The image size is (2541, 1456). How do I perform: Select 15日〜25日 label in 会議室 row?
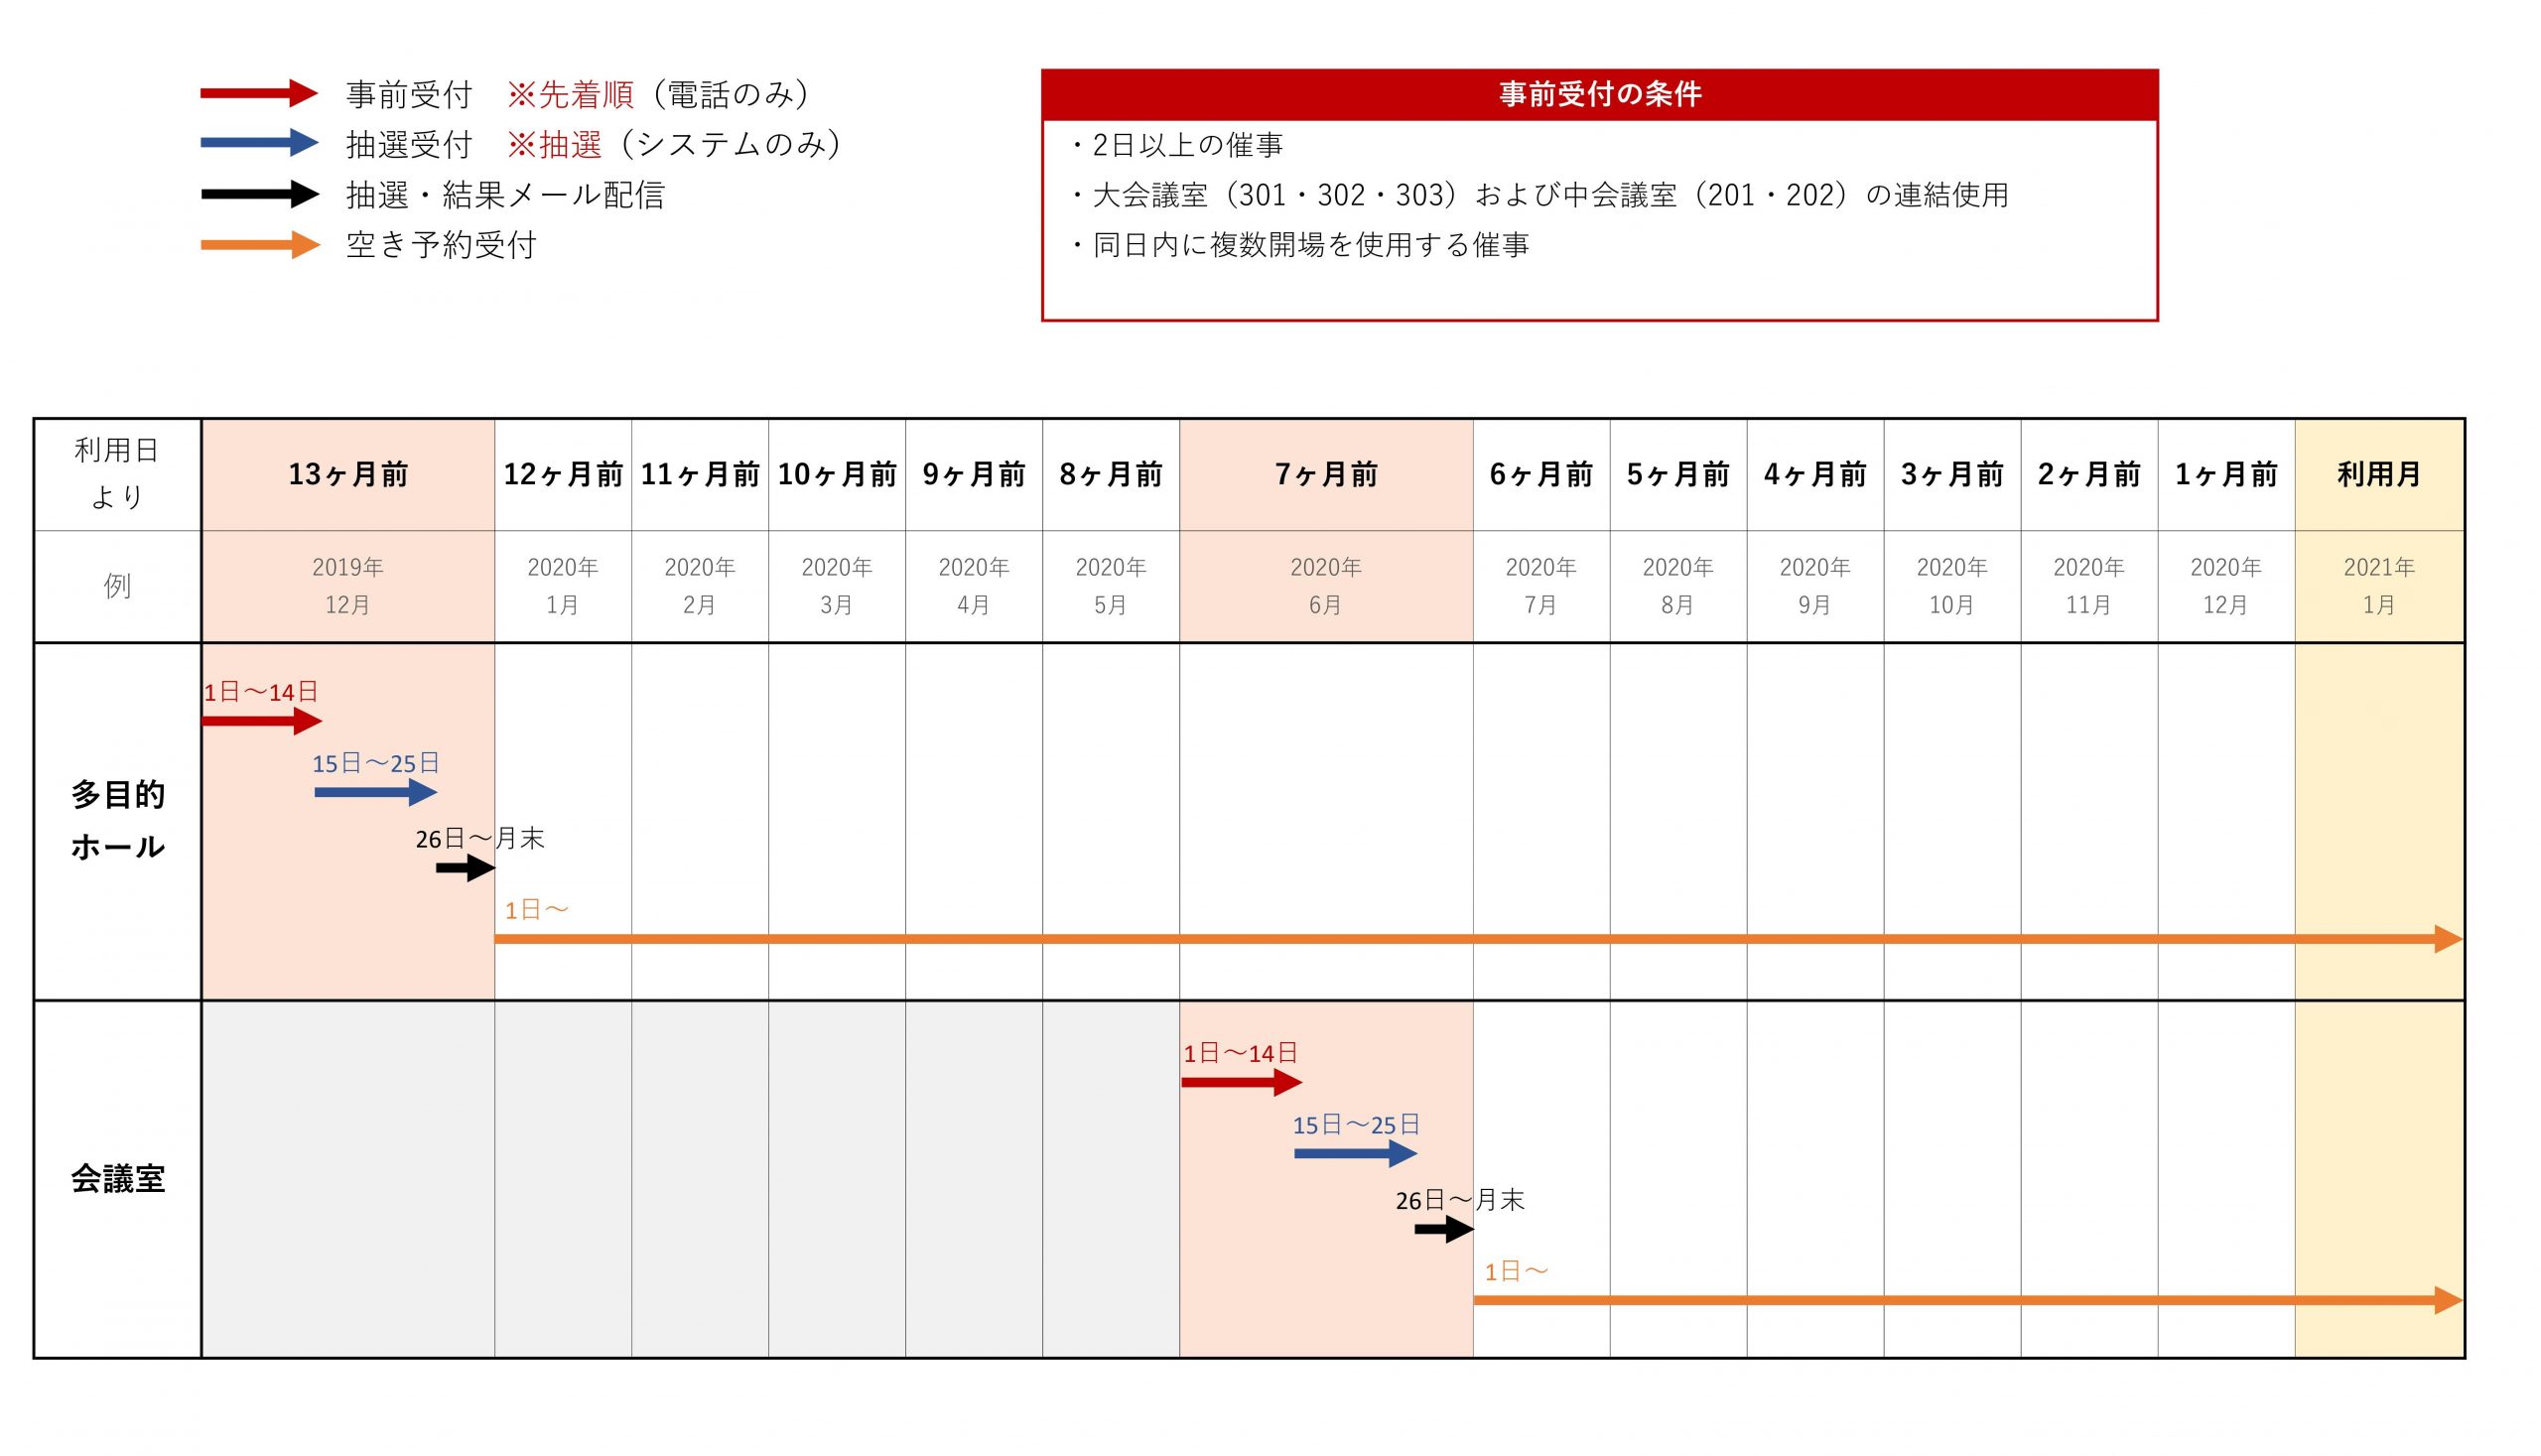(x=1356, y=1125)
